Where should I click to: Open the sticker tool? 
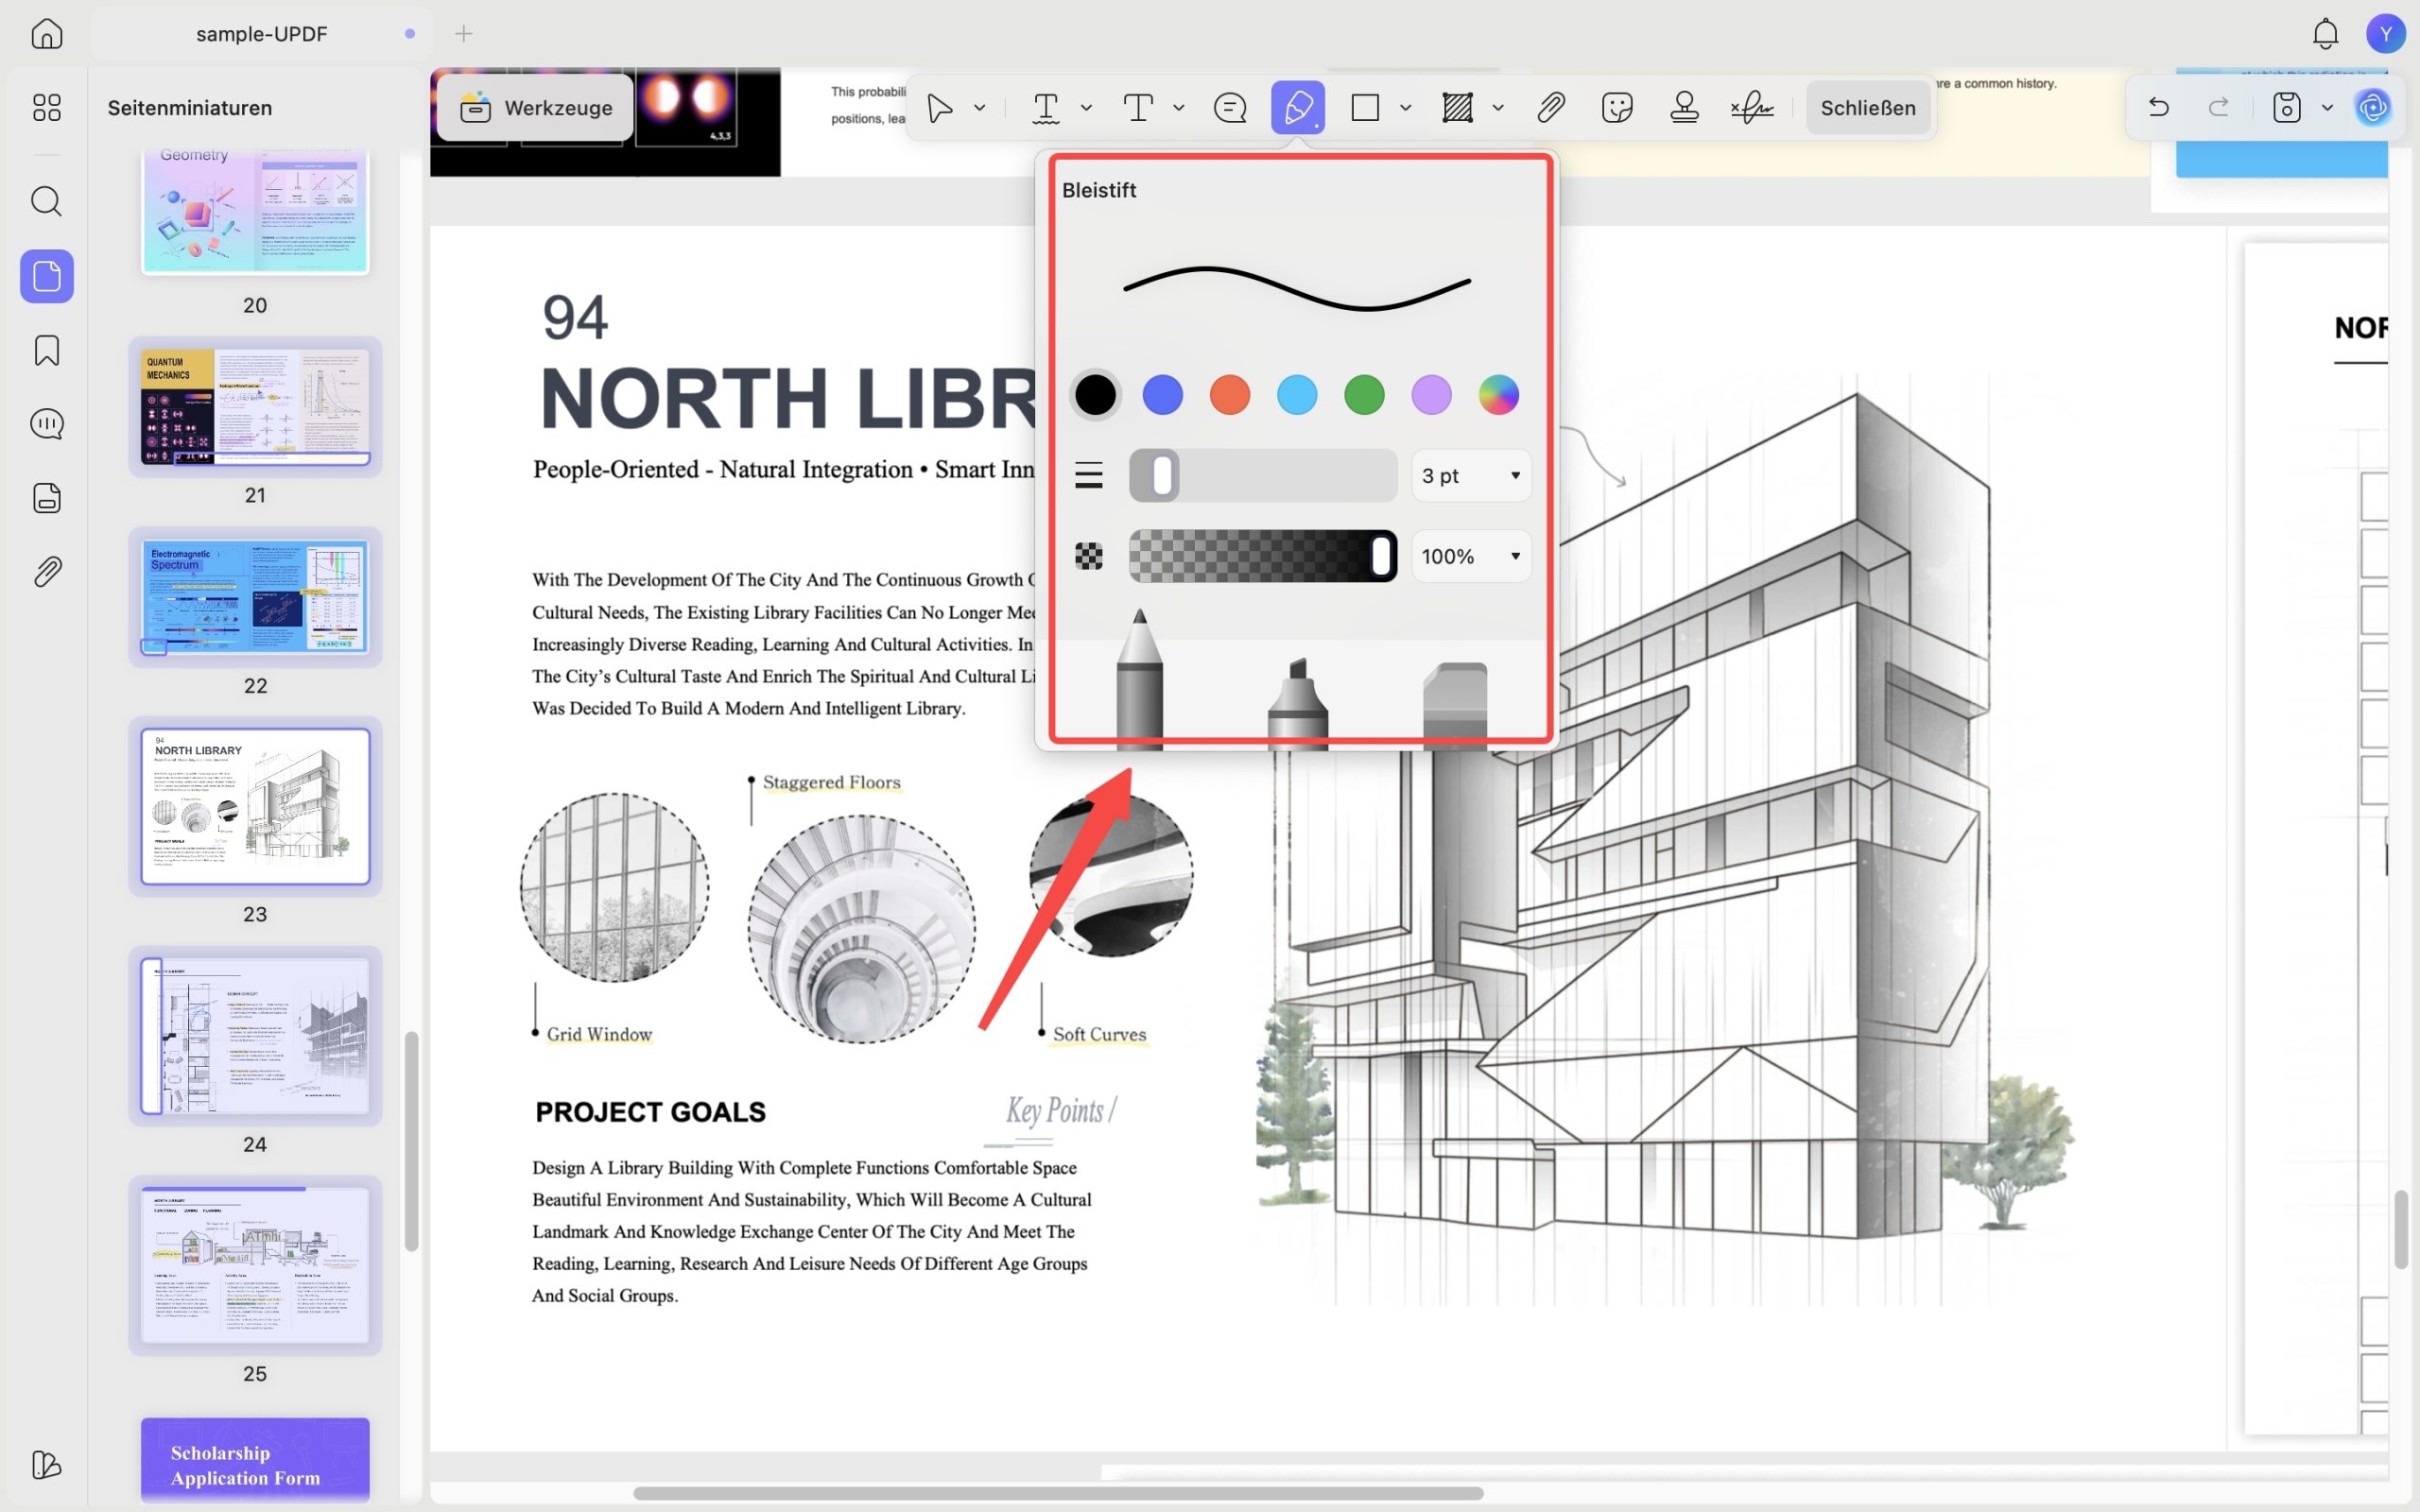point(1617,107)
